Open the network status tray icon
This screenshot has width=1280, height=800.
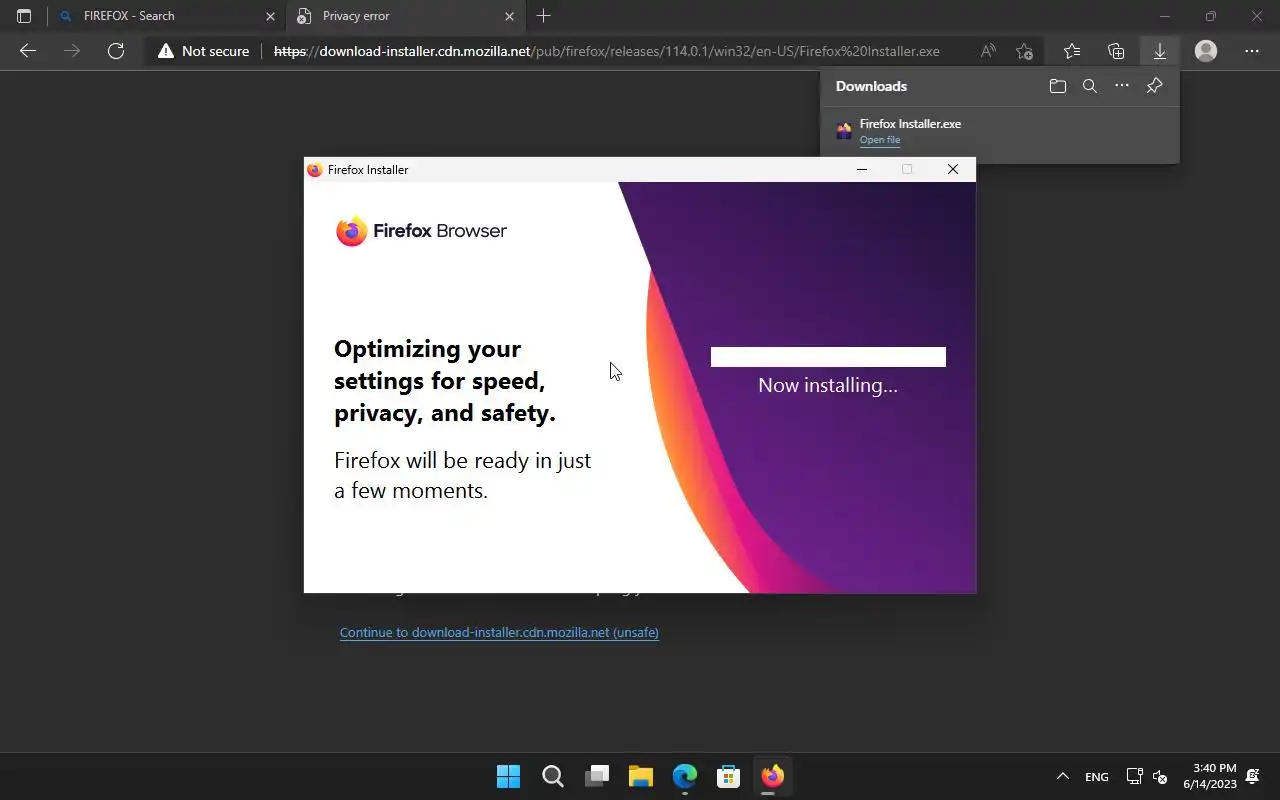point(1134,777)
